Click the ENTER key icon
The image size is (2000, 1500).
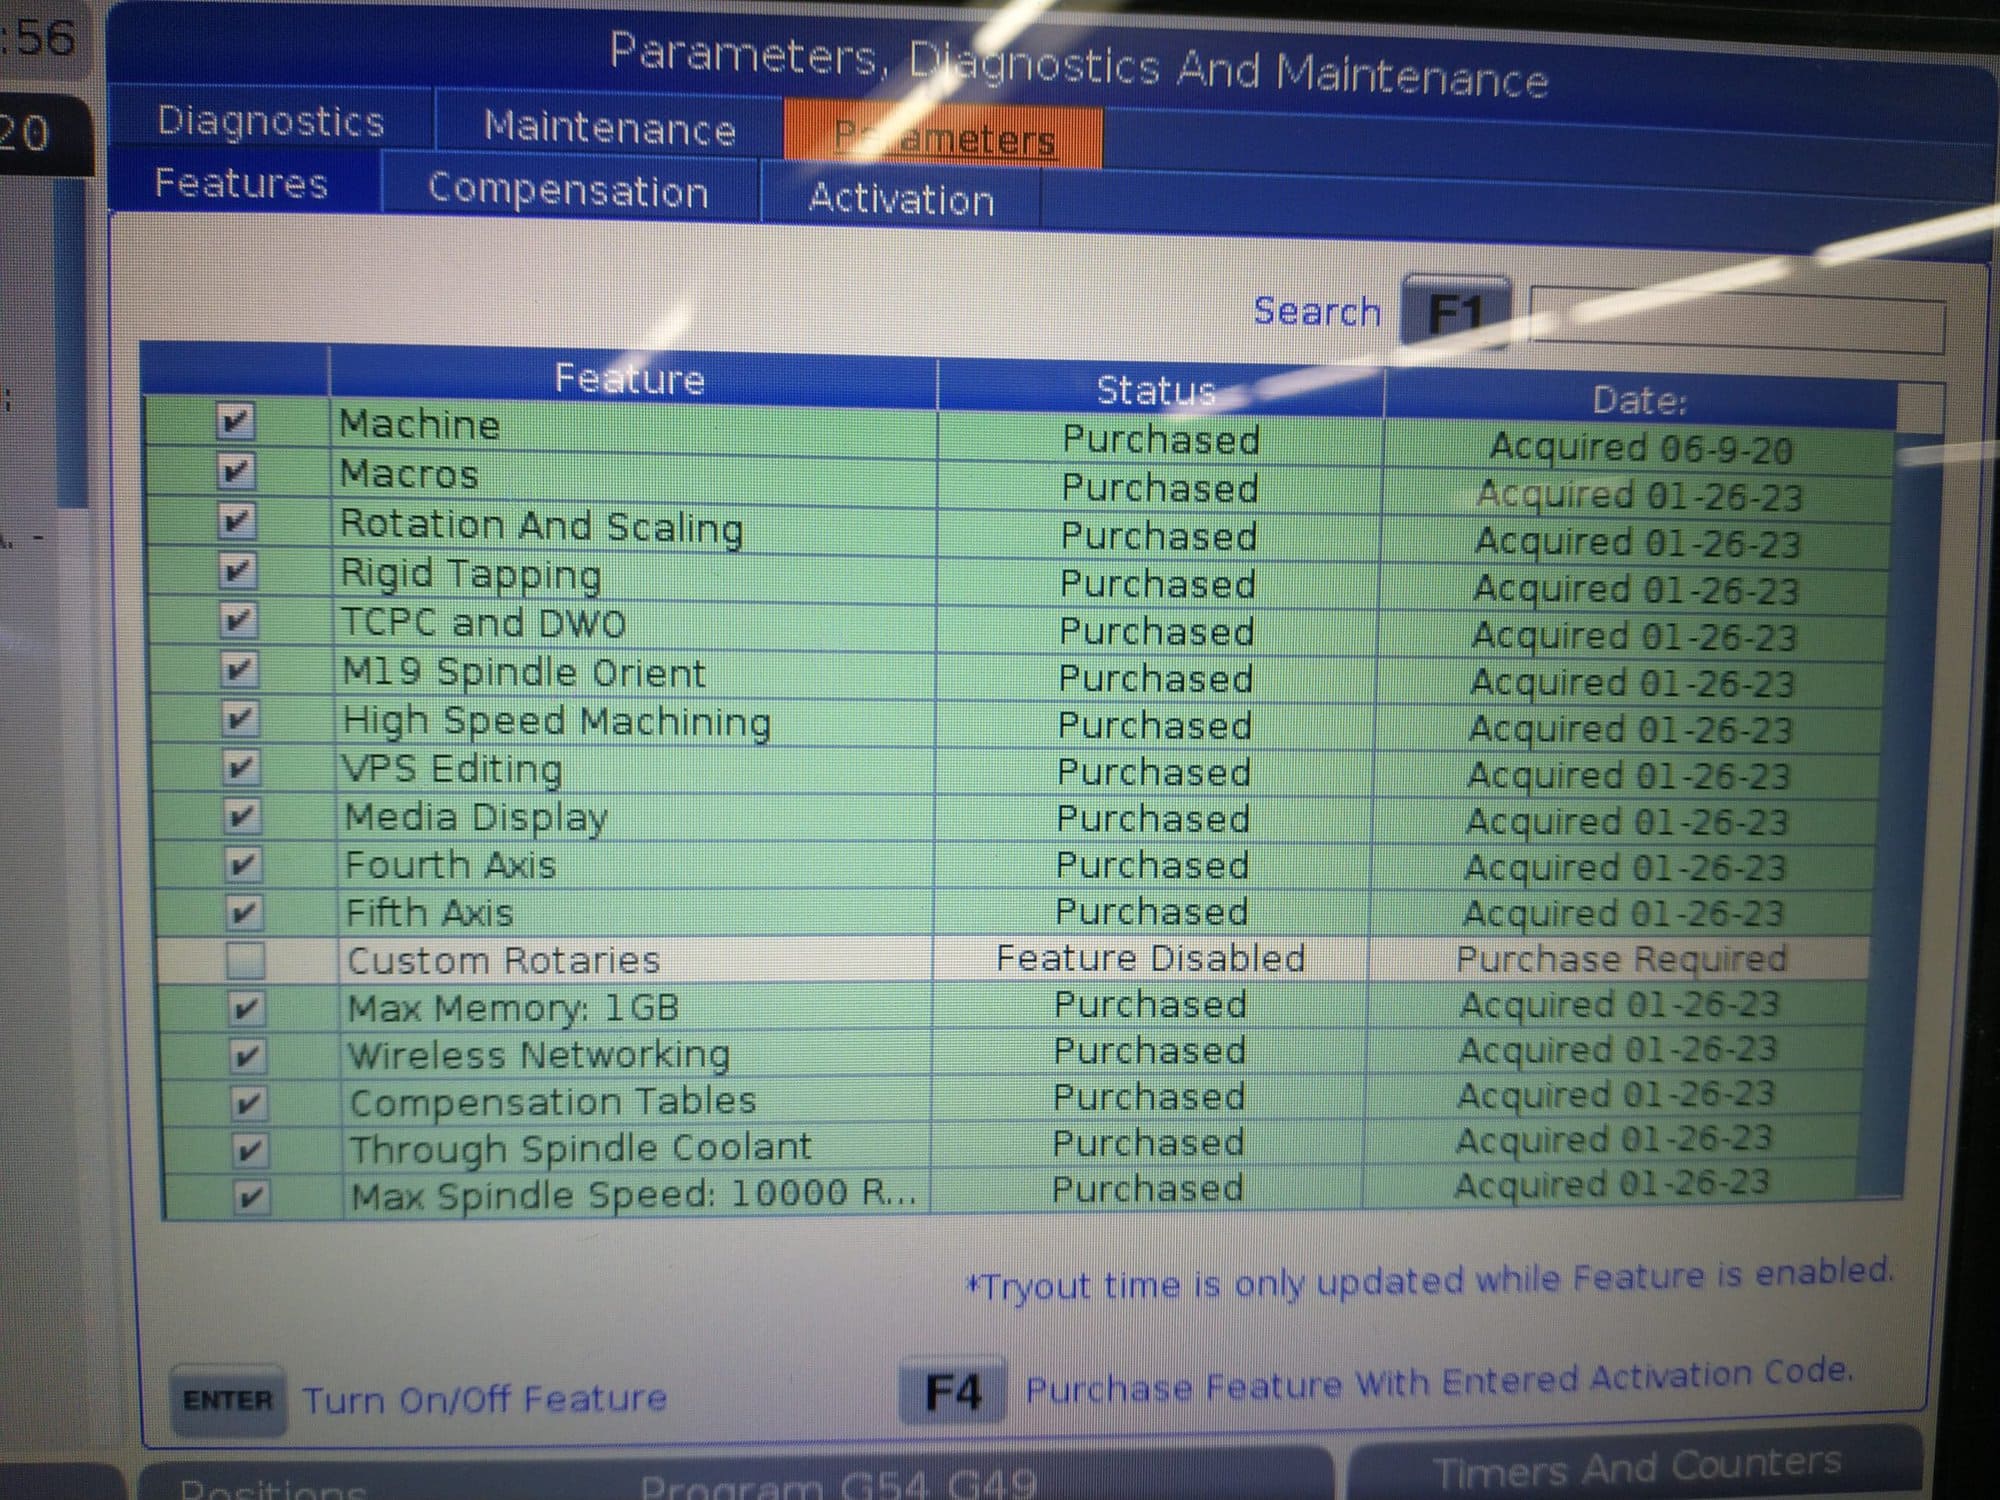[228, 1399]
